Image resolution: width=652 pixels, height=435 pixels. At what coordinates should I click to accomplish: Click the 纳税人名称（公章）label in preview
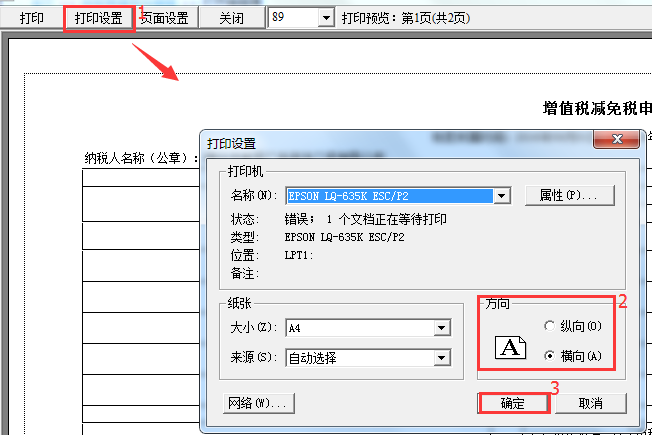tap(141, 158)
